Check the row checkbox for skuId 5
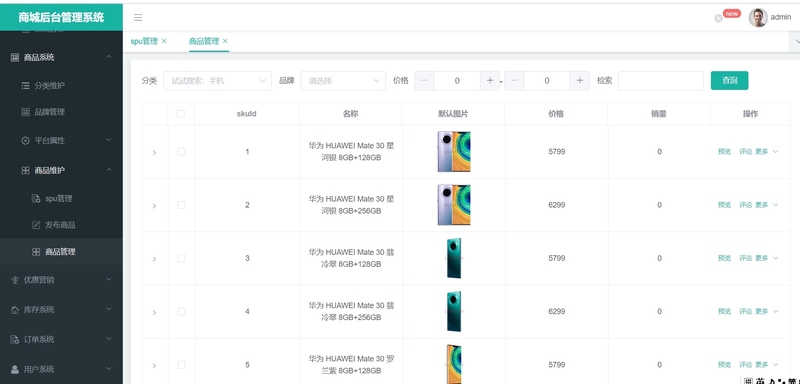The width and height of the screenshot is (800, 384). pyautogui.click(x=181, y=365)
